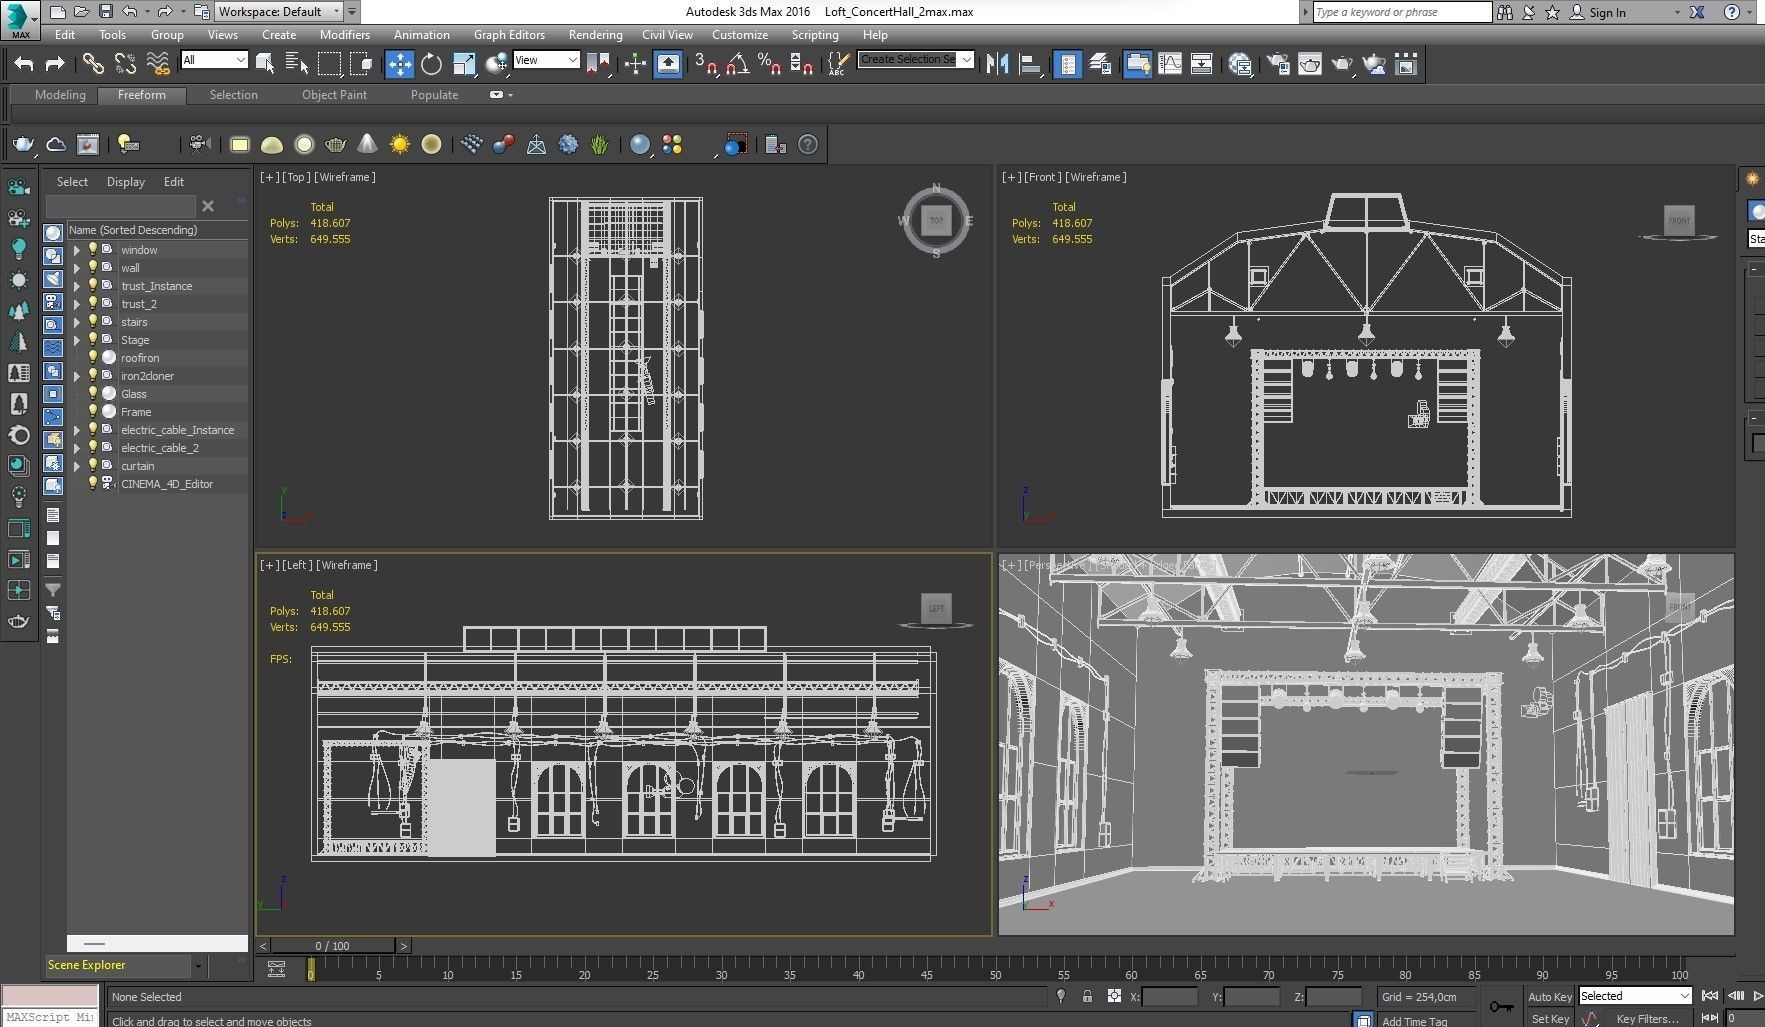Activate Bind to Space Warp tool
The image size is (1765, 1027).
(158, 64)
